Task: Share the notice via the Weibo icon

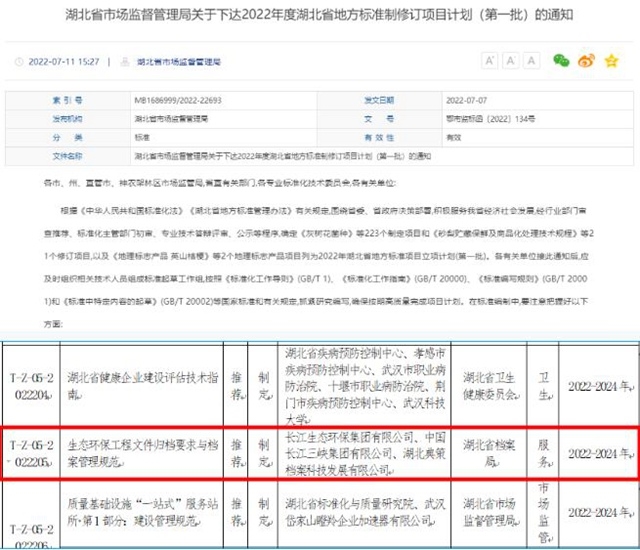Action: (586, 61)
